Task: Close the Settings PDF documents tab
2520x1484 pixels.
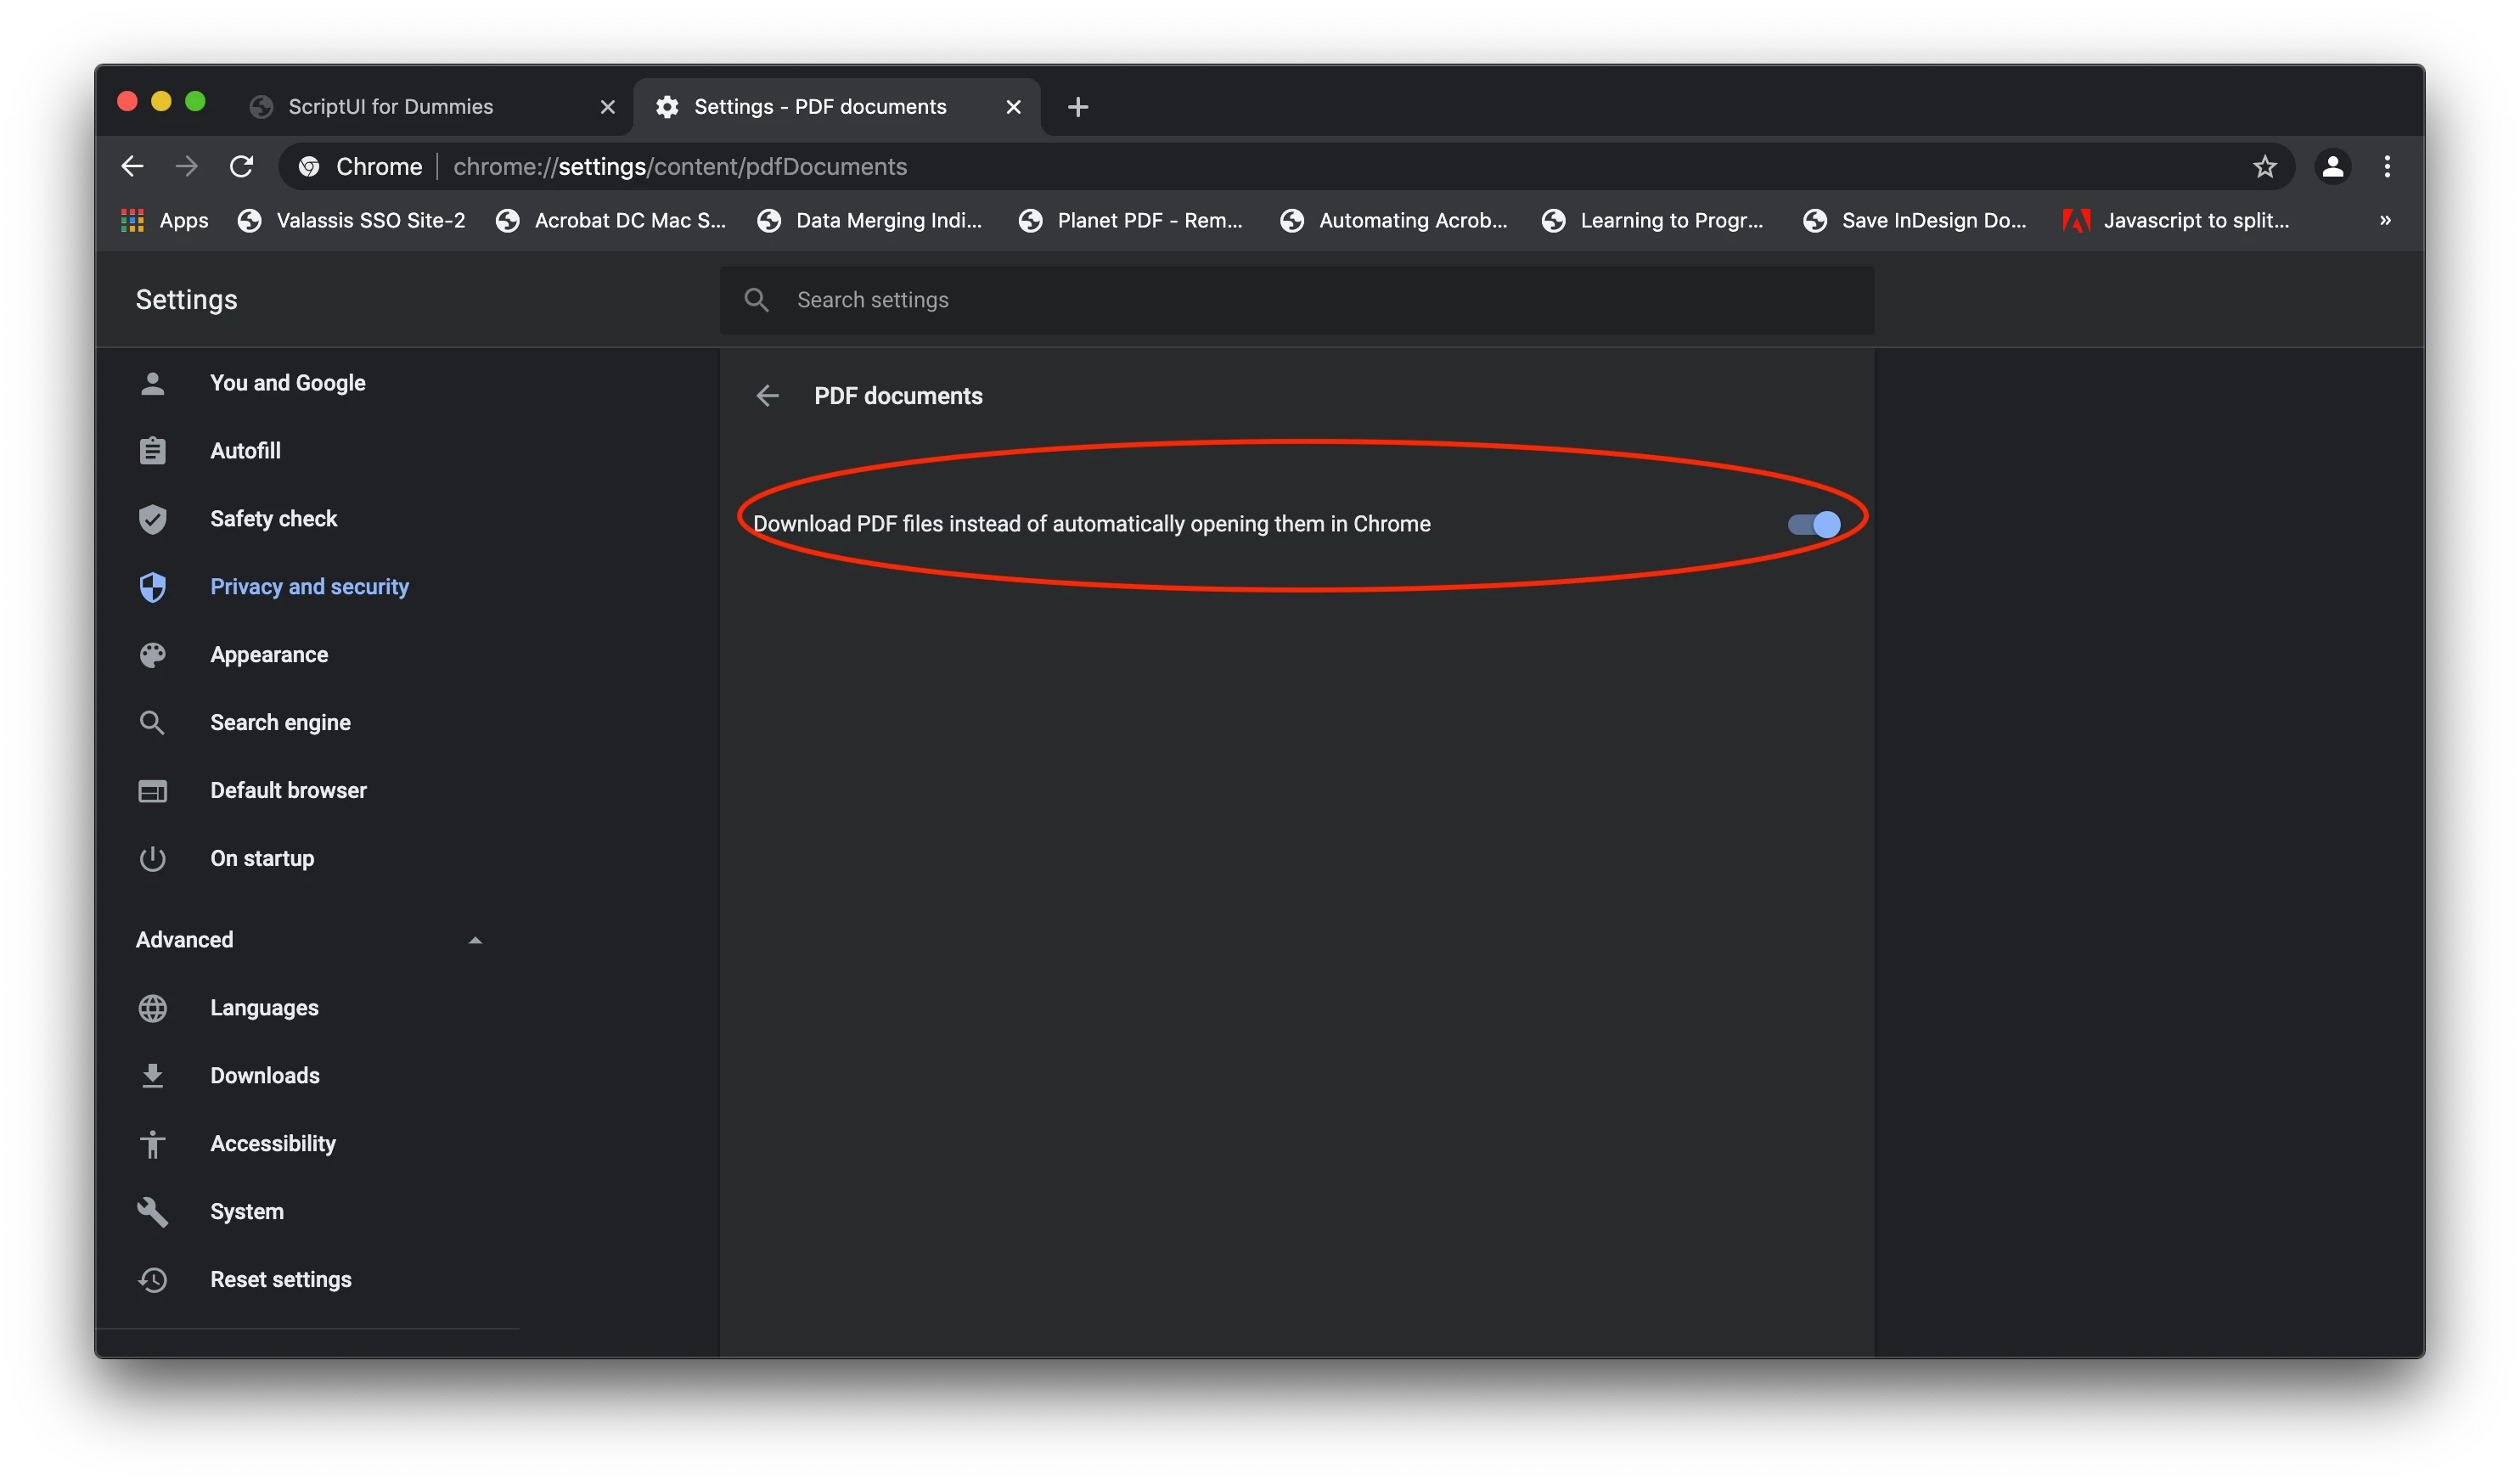Action: point(1013,107)
